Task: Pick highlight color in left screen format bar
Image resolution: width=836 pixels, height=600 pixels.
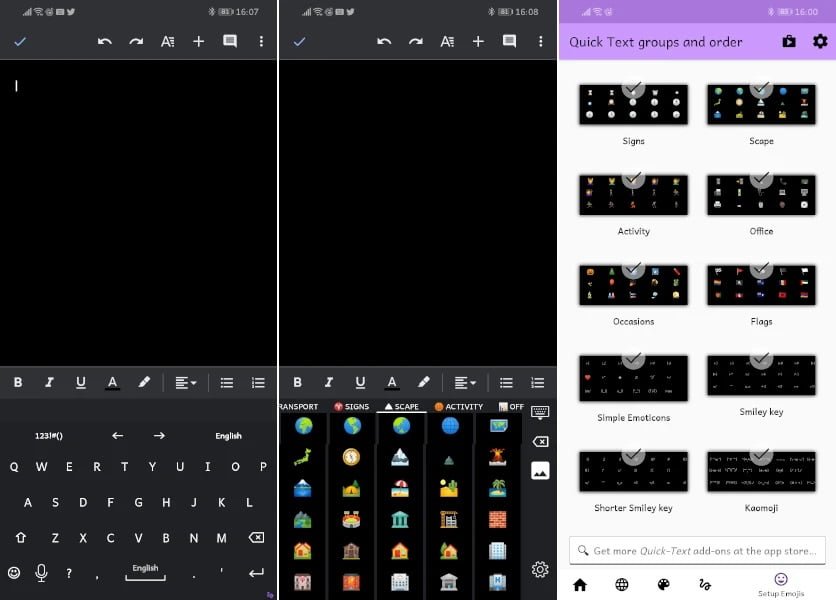Action: 144,382
